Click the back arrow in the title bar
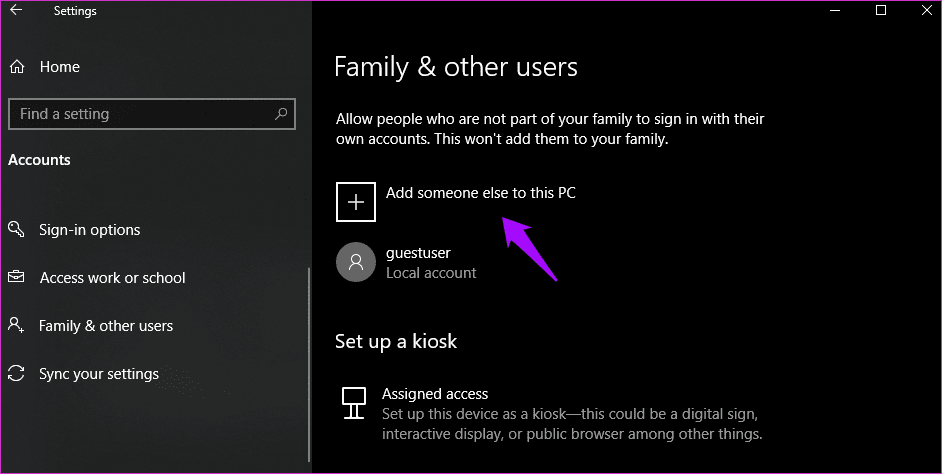Screen dimensions: 942x474 click(x=16, y=12)
